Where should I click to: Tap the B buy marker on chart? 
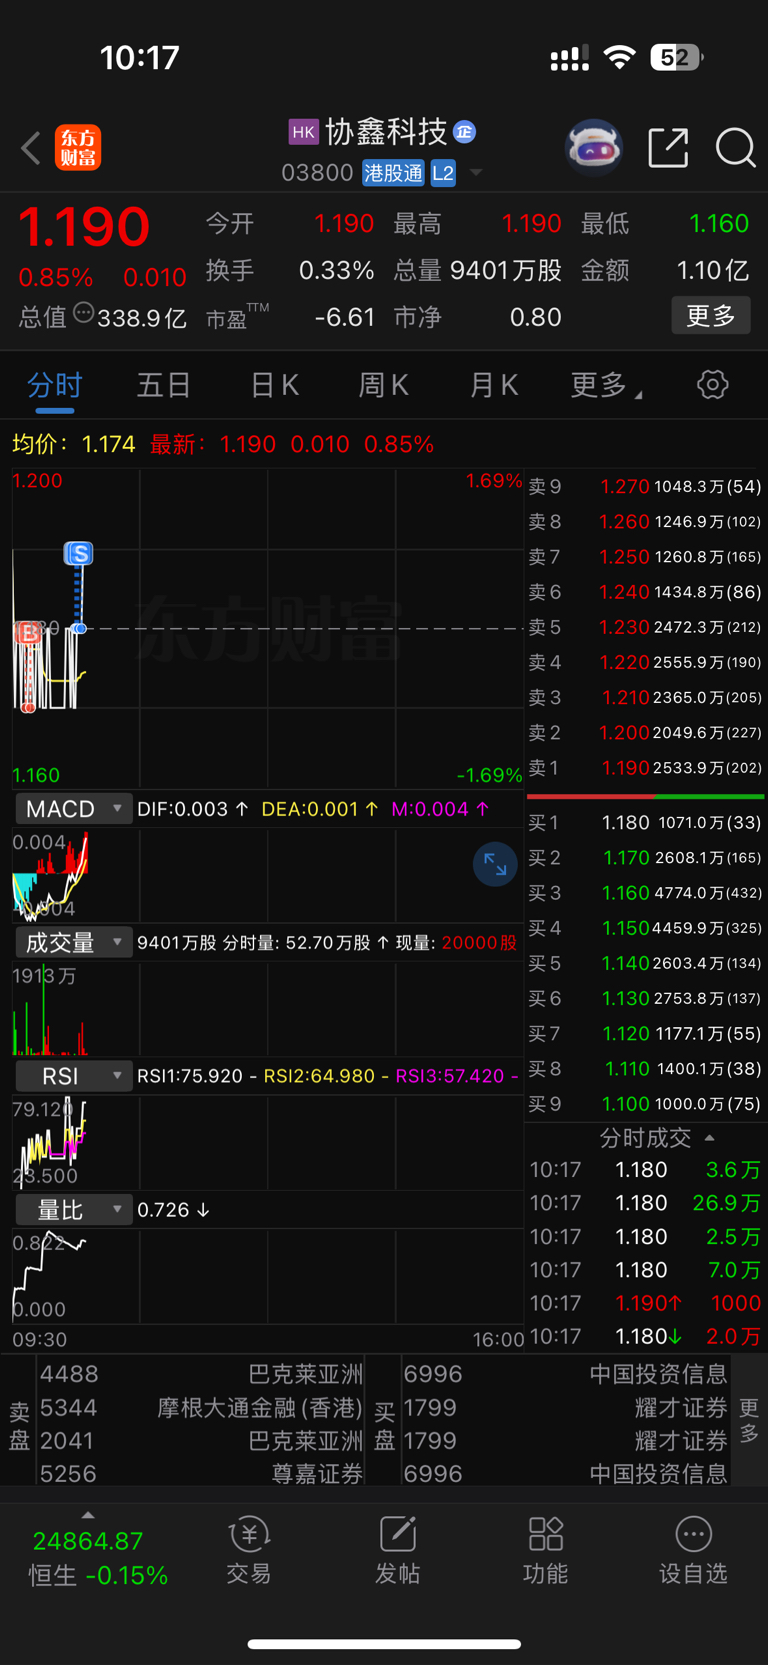pyautogui.click(x=28, y=632)
